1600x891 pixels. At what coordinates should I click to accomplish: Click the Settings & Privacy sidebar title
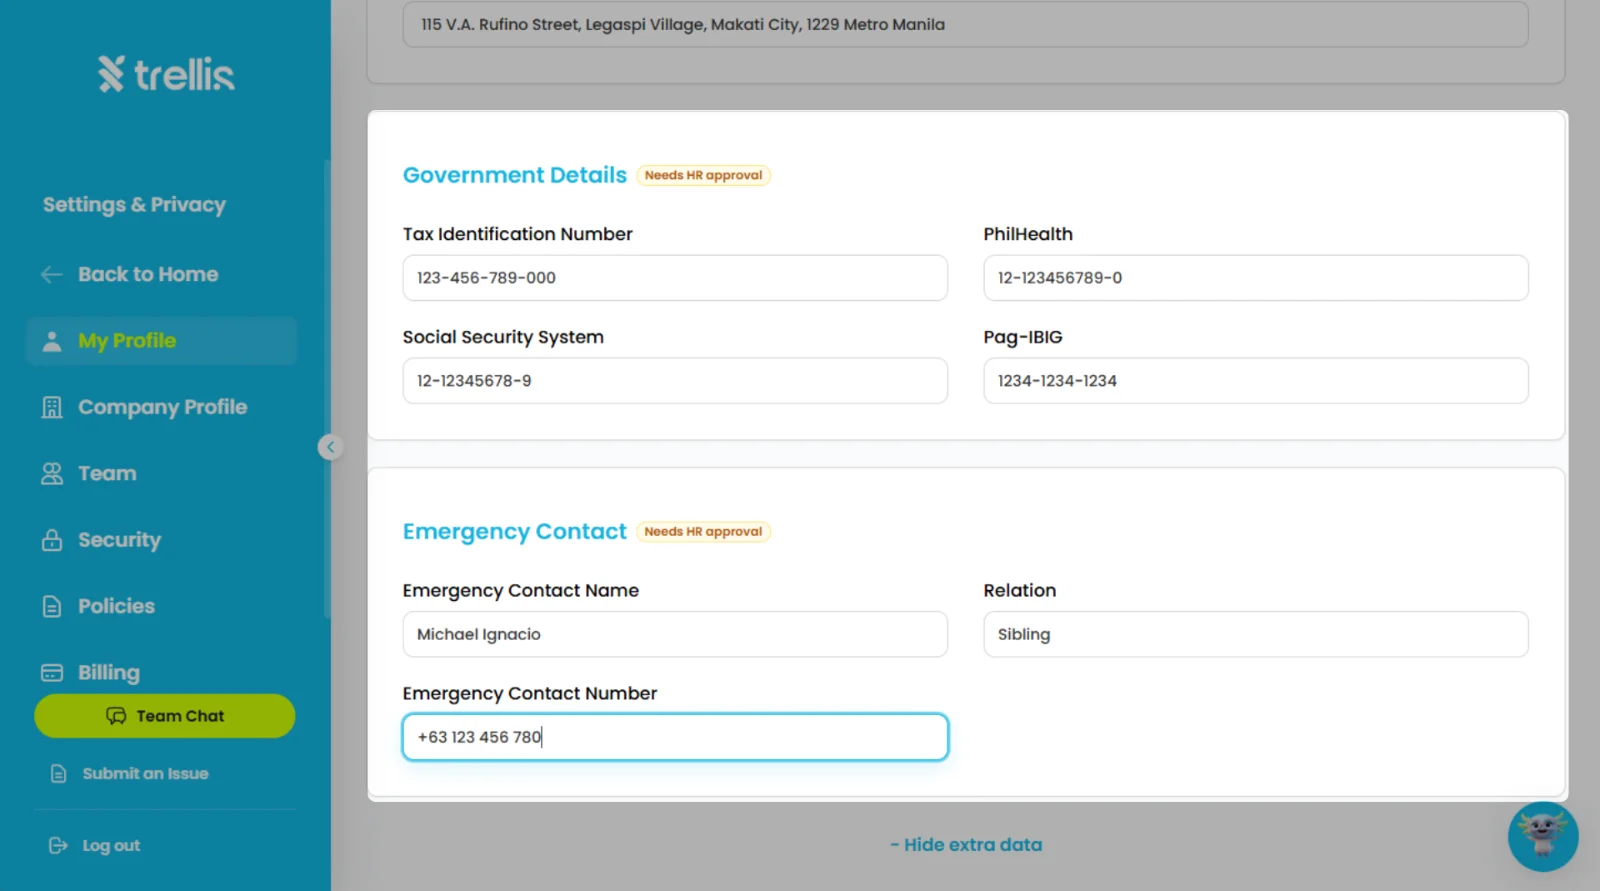pyautogui.click(x=134, y=205)
